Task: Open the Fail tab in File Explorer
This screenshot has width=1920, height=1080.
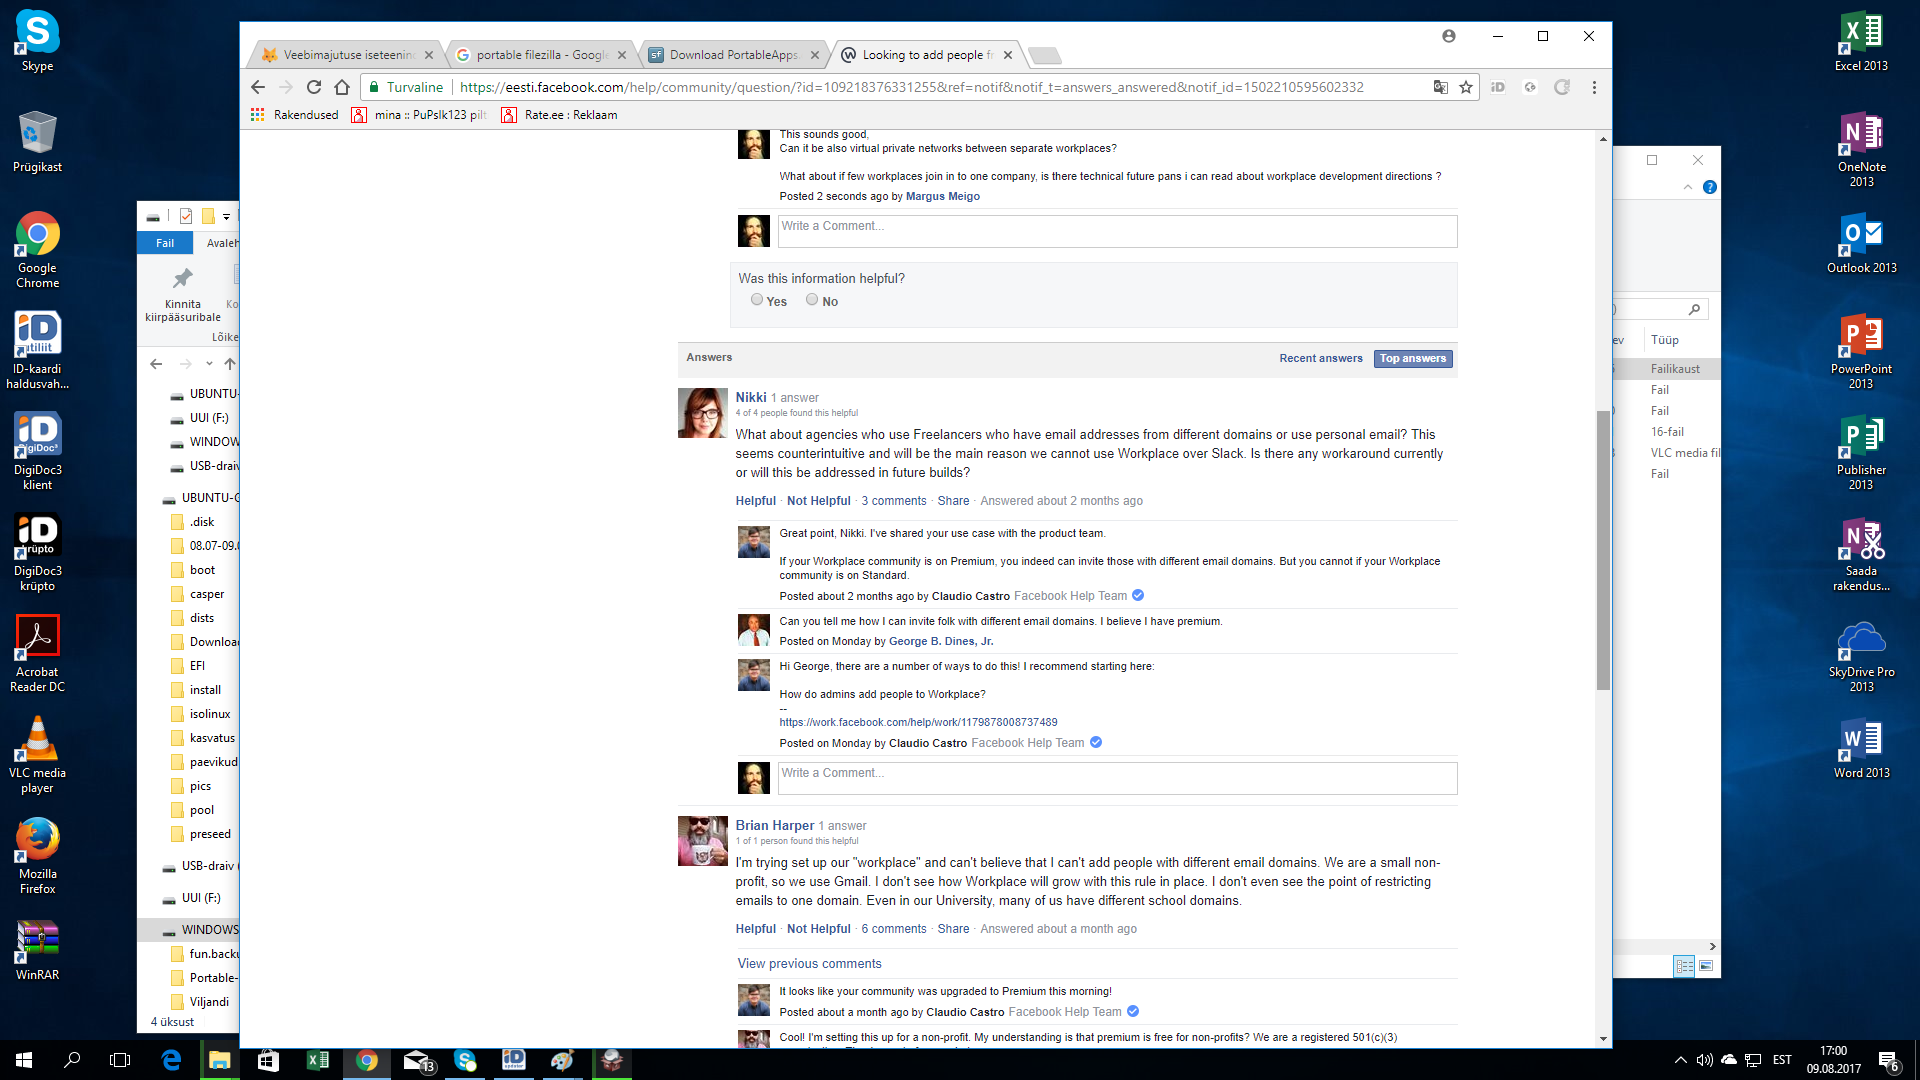Action: tap(165, 243)
